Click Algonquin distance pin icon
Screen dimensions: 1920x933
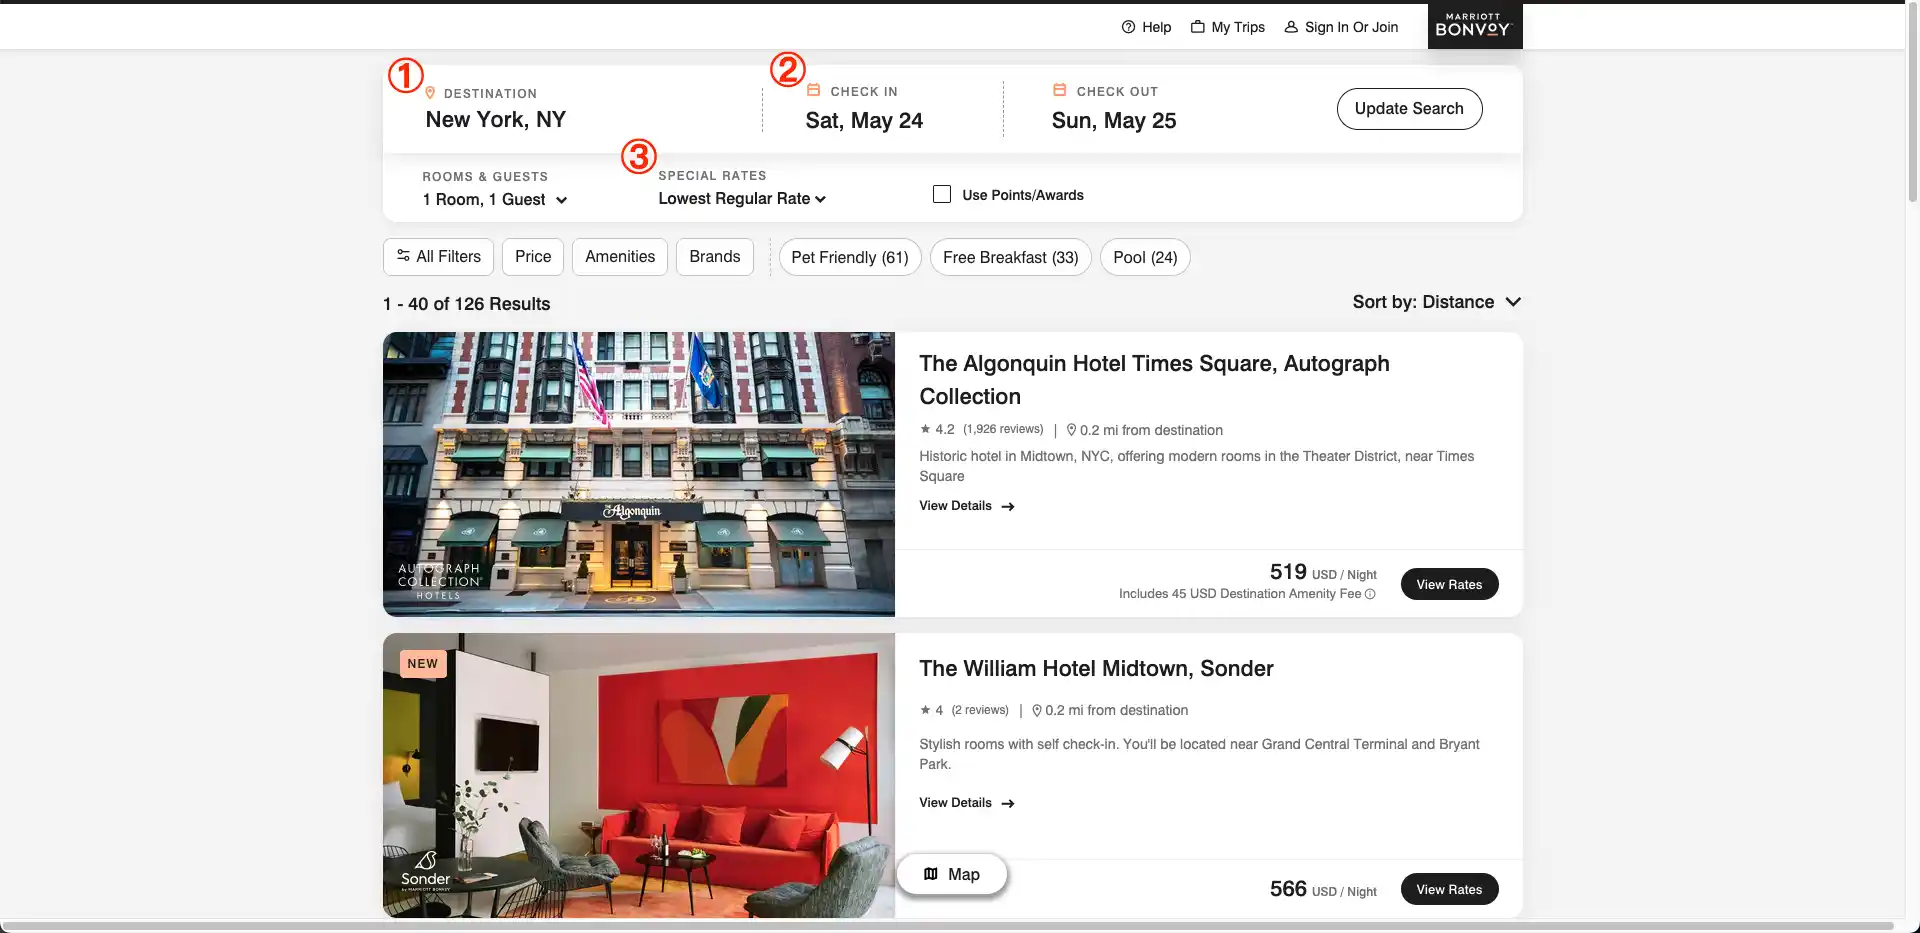pyautogui.click(x=1071, y=430)
